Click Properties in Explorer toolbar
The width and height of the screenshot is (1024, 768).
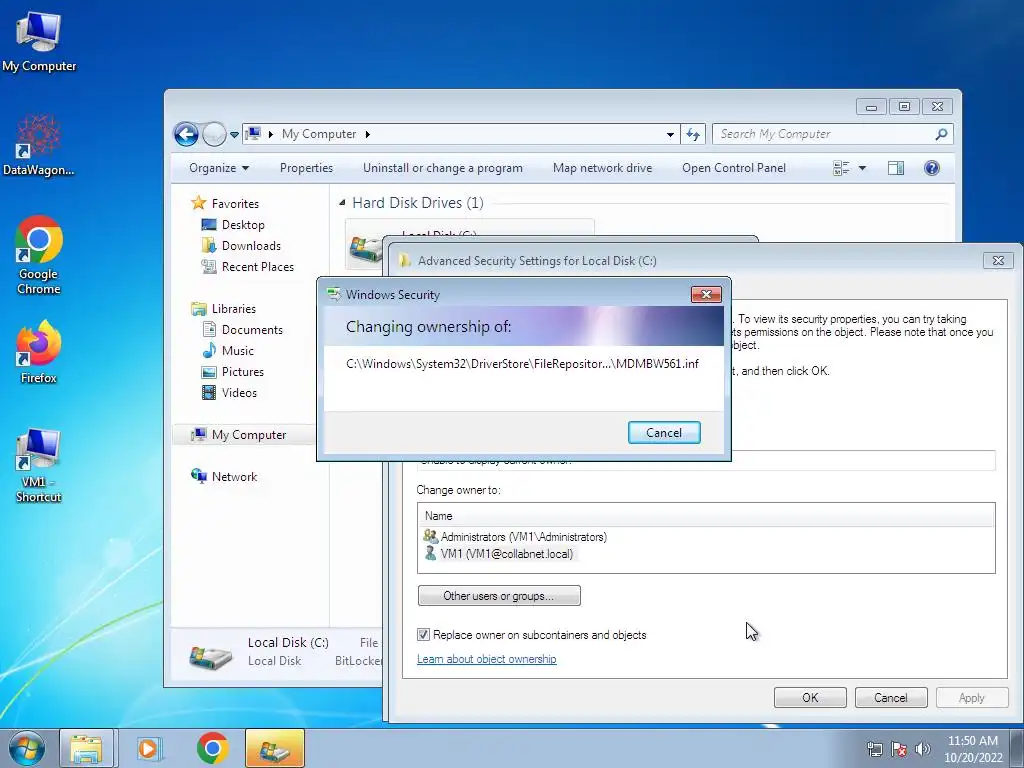point(306,168)
